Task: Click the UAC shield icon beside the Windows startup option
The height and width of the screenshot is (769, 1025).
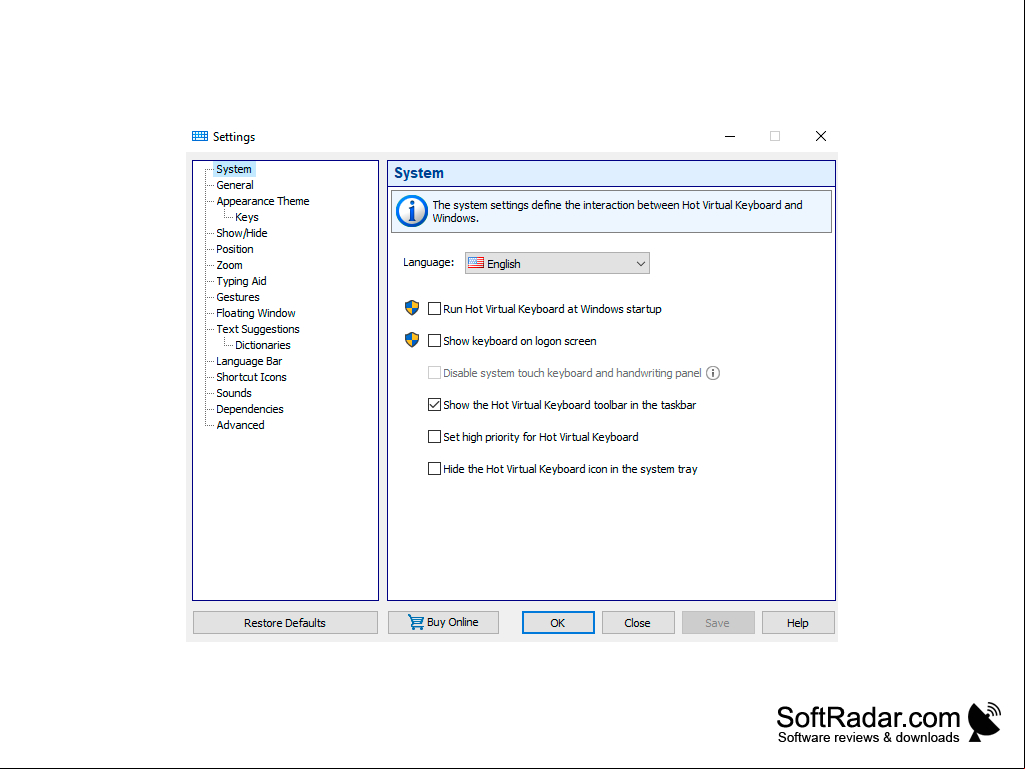Action: tap(412, 308)
